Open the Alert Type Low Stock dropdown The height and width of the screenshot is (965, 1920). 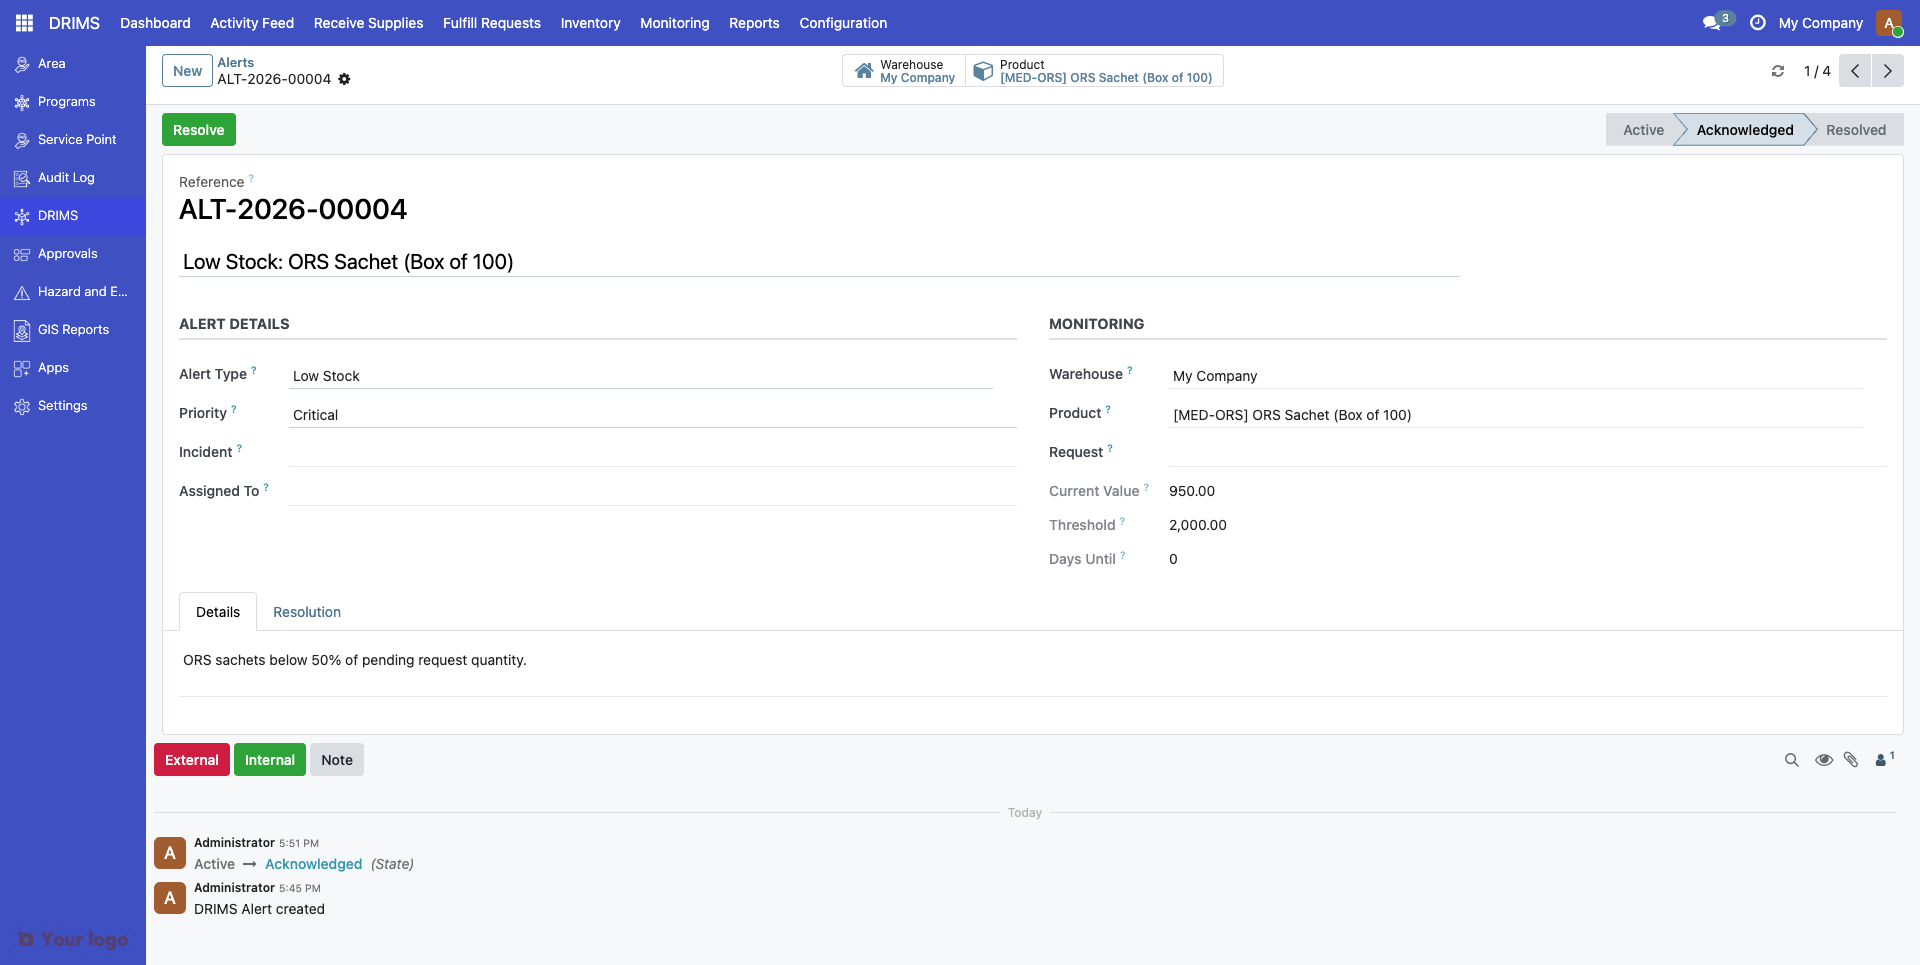[640, 376]
